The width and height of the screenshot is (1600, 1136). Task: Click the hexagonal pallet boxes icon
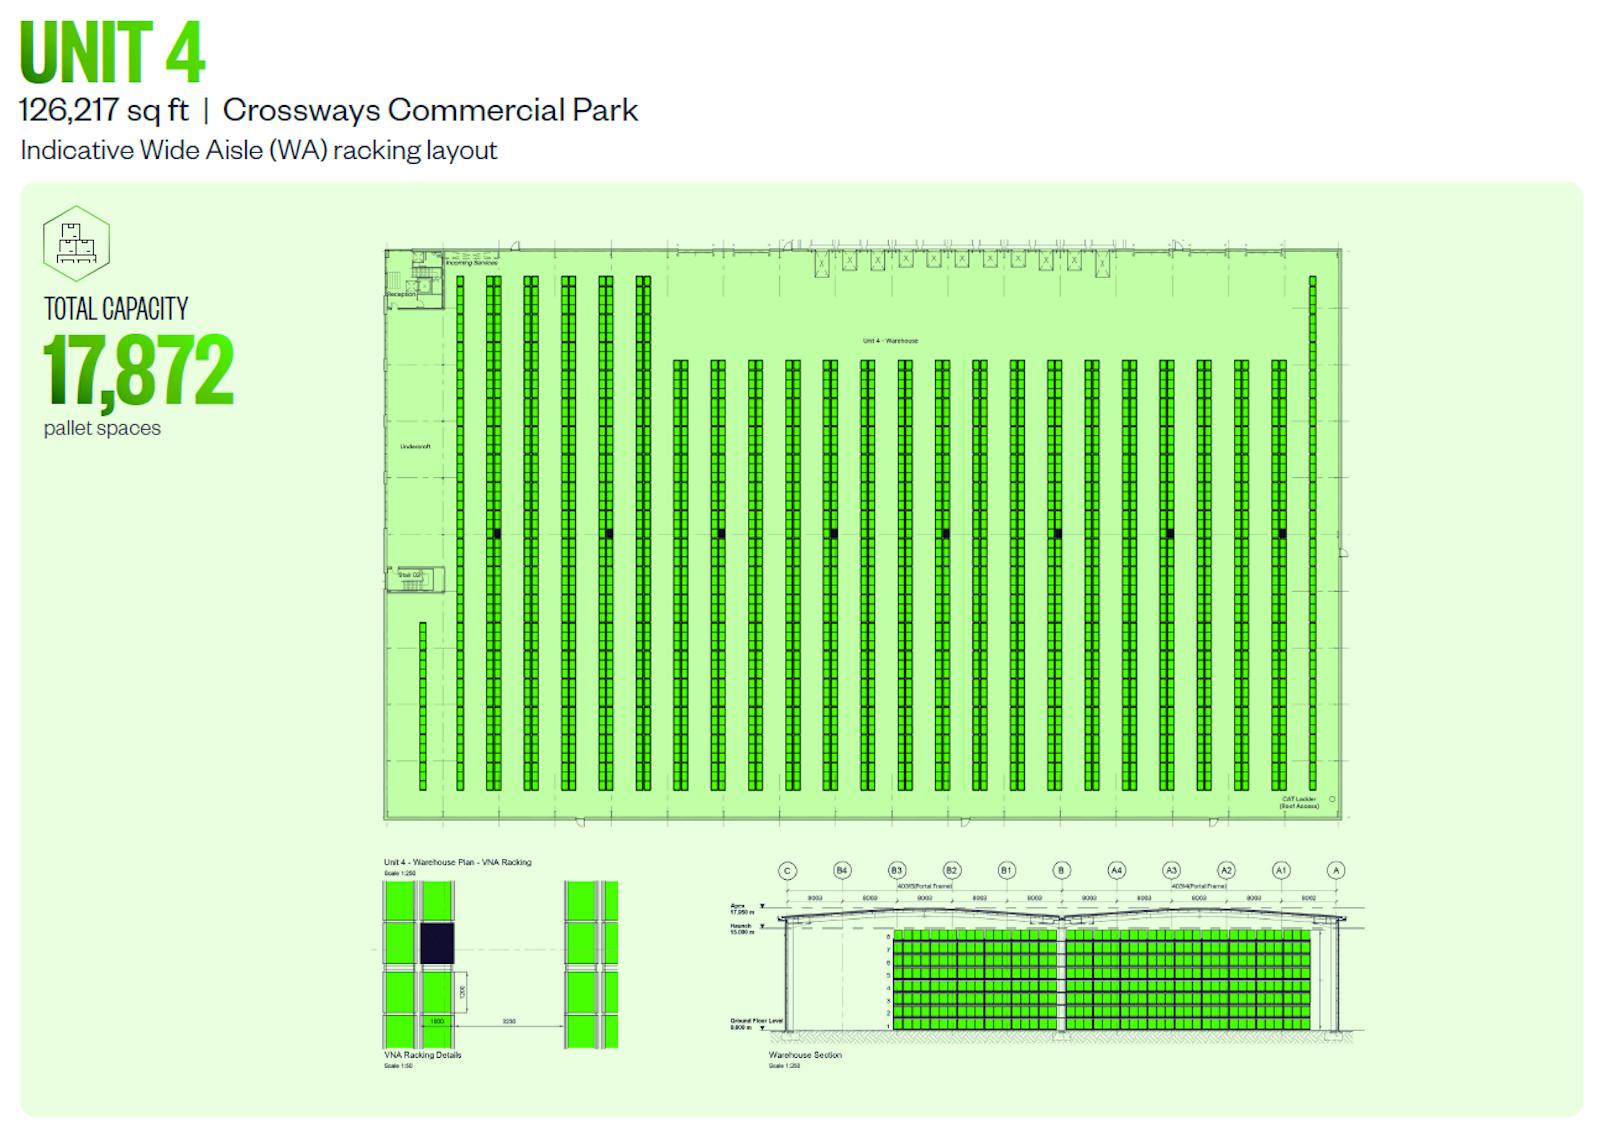pyautogui.click(x=76, y=243)
